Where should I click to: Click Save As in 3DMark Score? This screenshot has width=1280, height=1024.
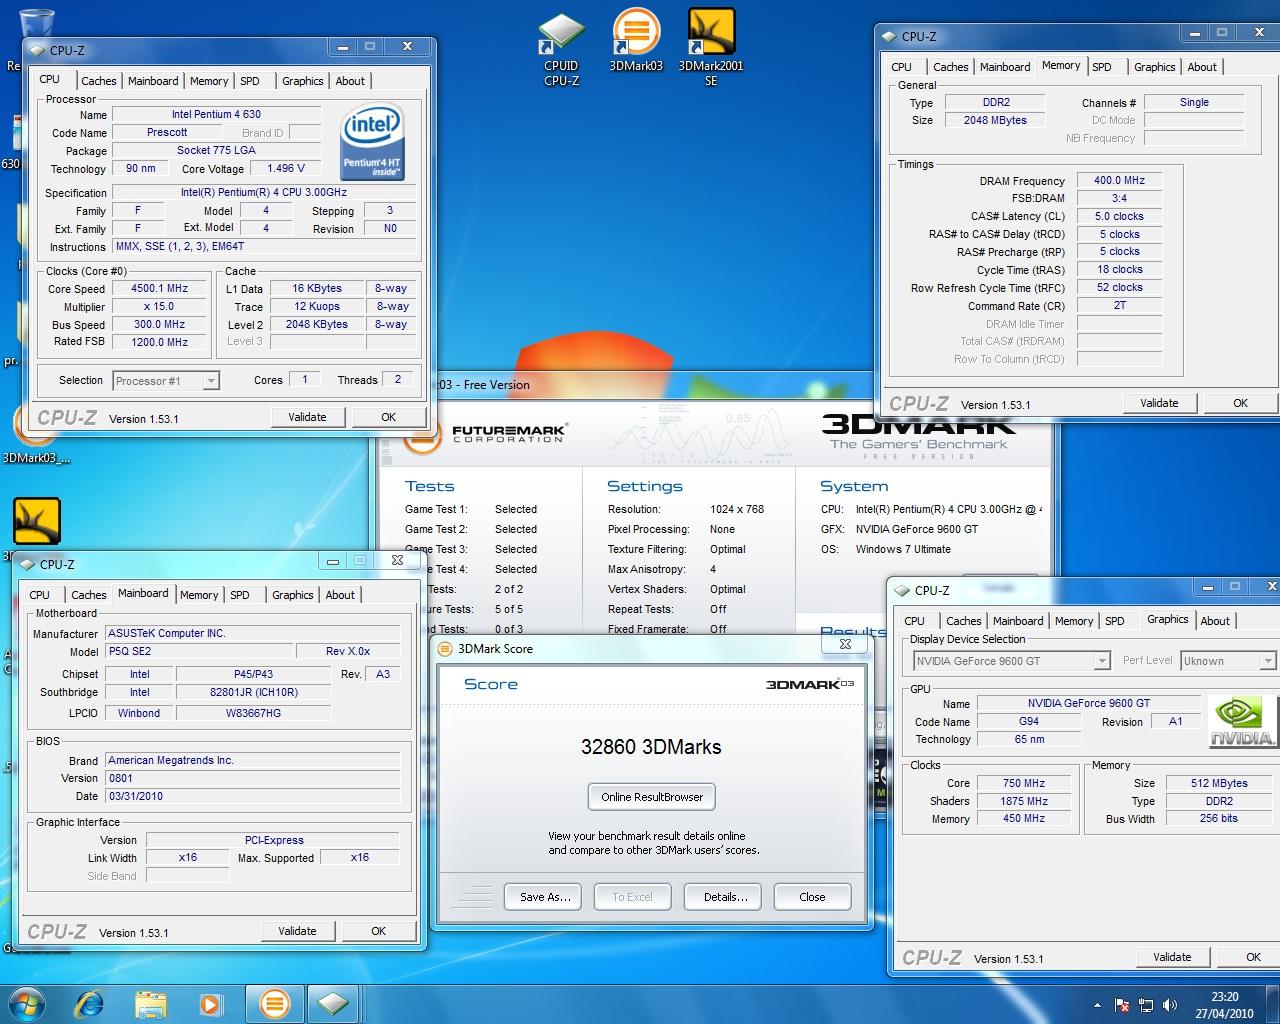(x=545, y=897)
